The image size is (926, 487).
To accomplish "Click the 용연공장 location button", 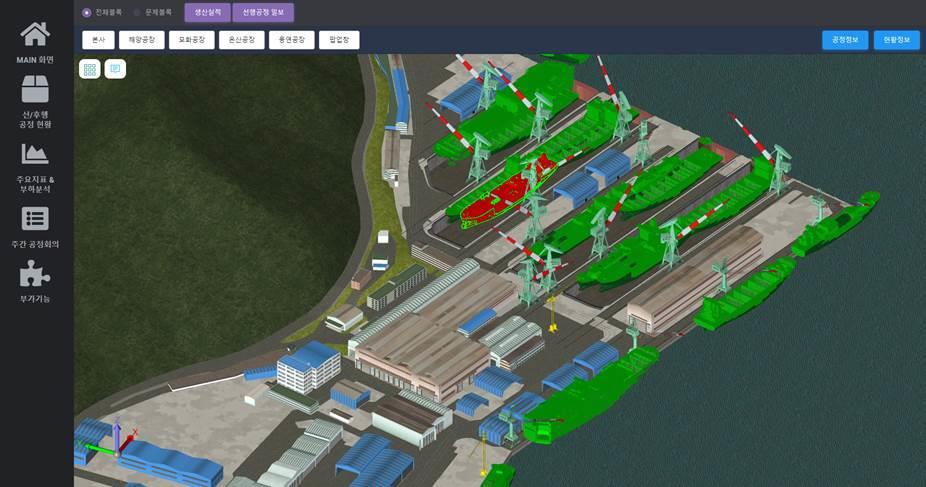I will 291,40.
